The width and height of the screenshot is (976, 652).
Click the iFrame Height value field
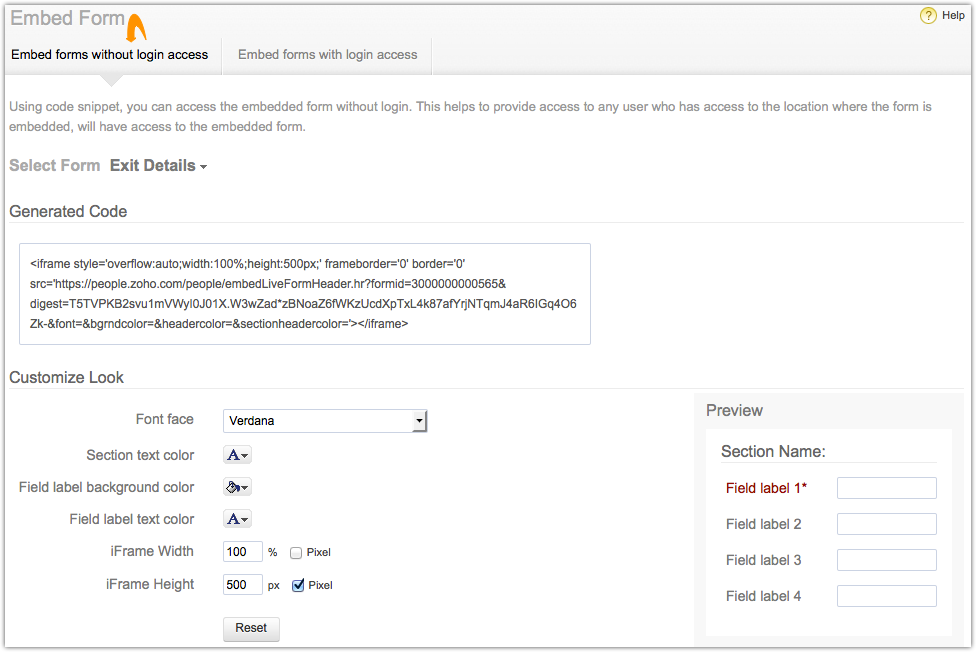click(242, 585)
